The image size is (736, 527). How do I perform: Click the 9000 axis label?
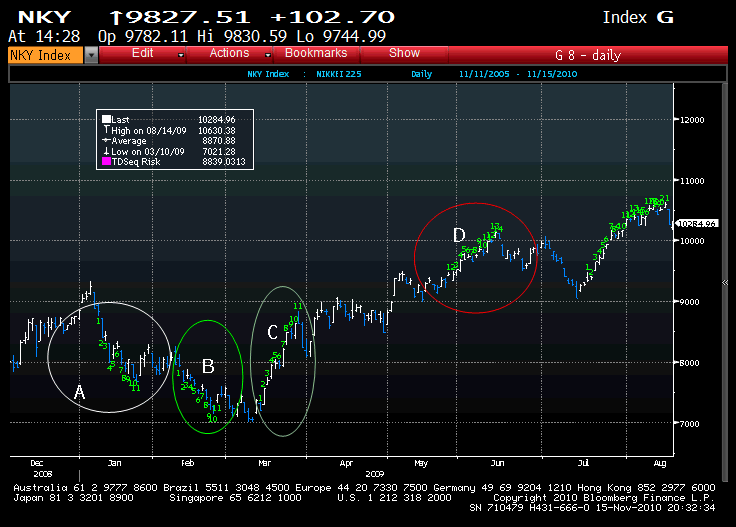pos(690,302)
